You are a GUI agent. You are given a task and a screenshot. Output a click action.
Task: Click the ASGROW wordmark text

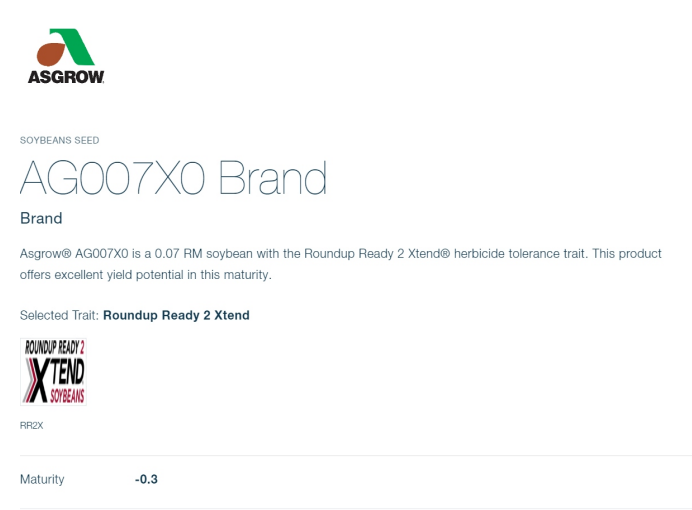(x=66, y=77)
